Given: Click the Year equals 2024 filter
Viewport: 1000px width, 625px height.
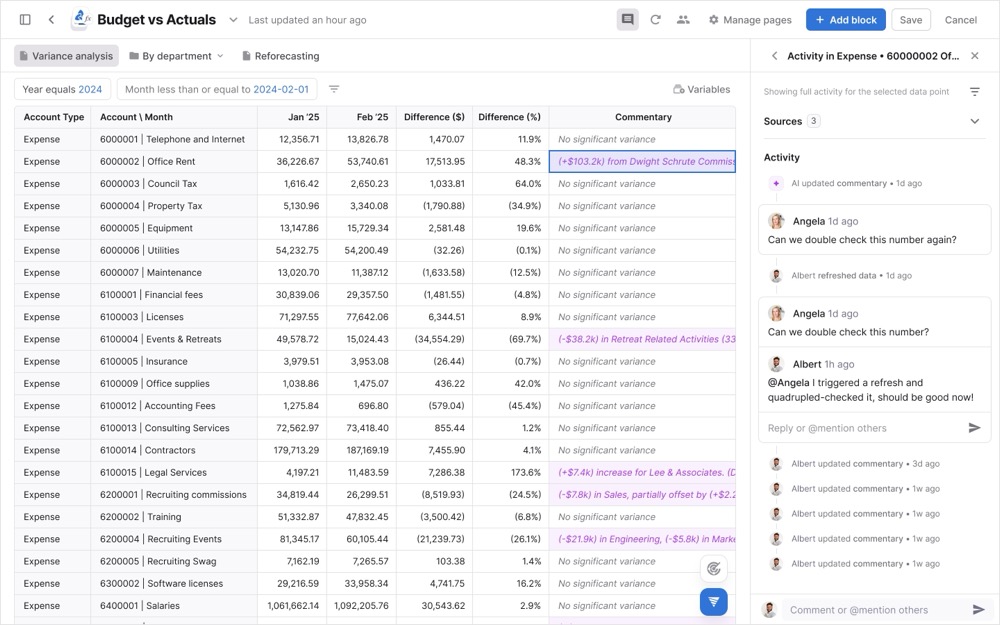Looking at the screenshot, I should 62,89.
